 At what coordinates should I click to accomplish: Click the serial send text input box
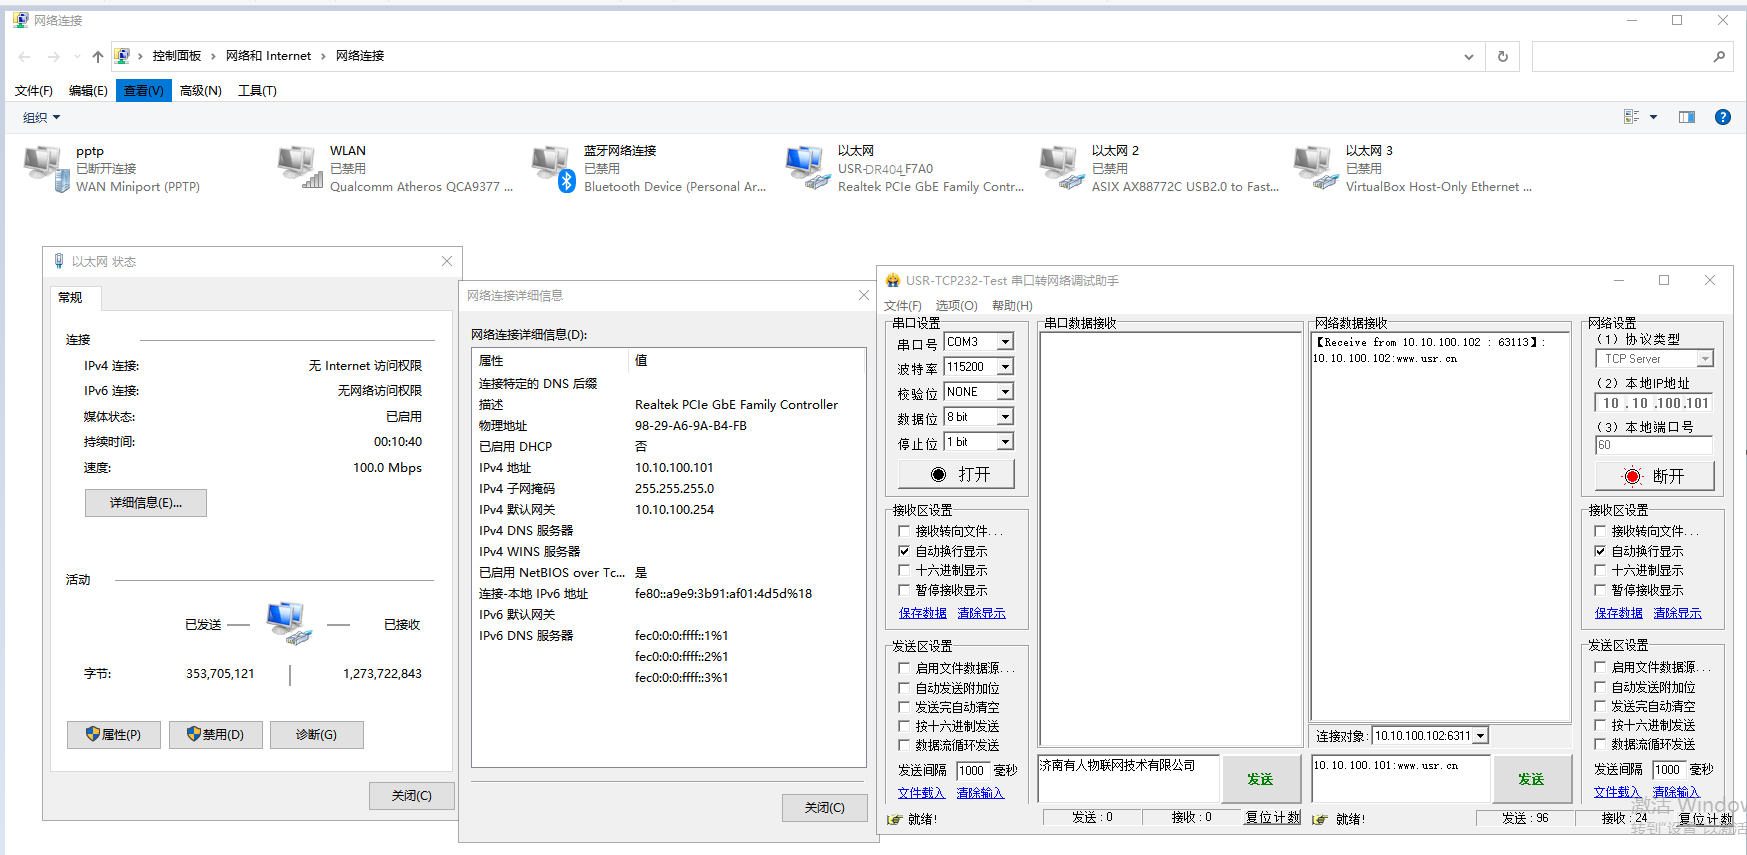click(x=1128, y=778)
